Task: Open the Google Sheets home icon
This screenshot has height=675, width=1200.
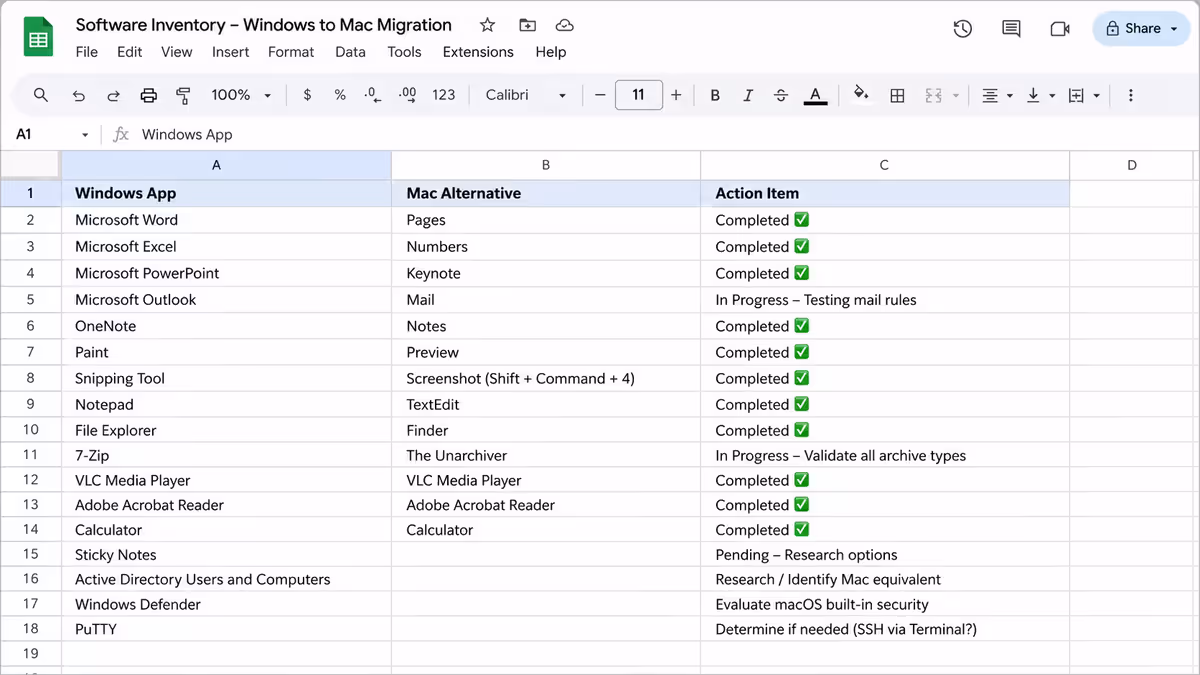Action: click(38, 38)
